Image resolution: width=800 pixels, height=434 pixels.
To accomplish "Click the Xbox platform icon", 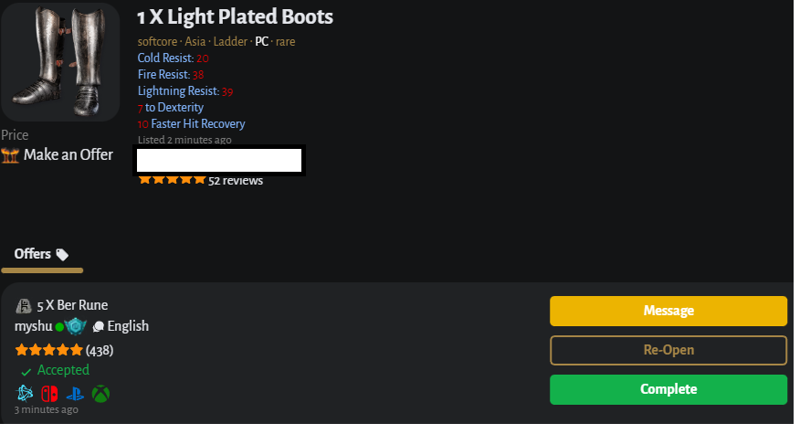I will coord(101,394).
